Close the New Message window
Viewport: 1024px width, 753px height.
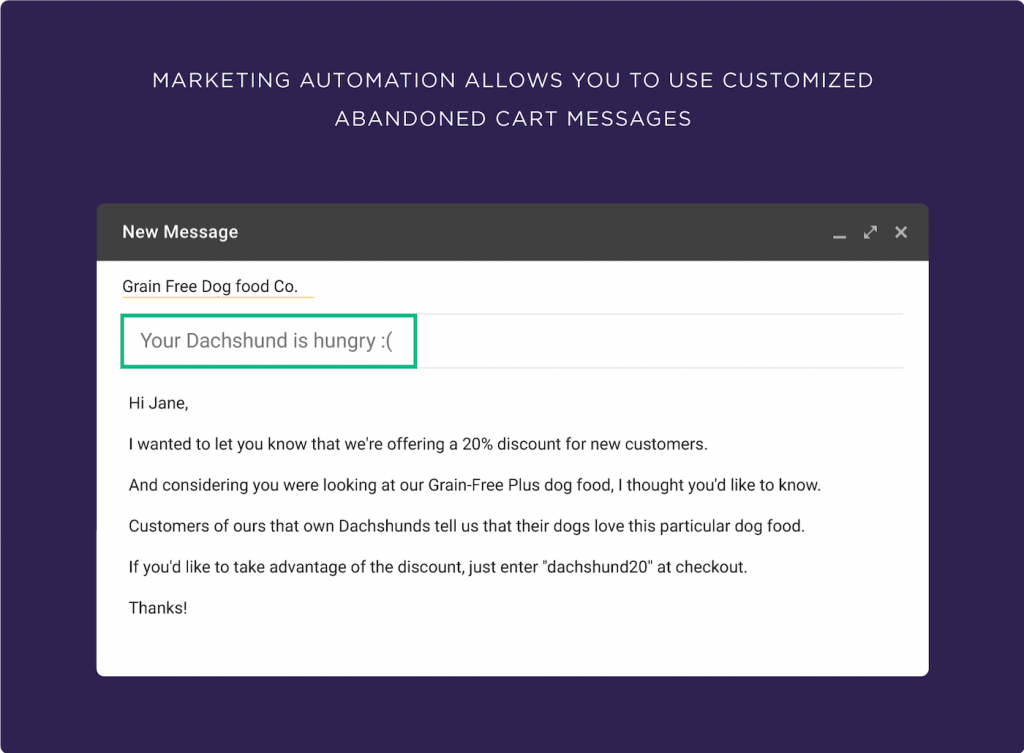pyautogui.click(x=901, y=232)
